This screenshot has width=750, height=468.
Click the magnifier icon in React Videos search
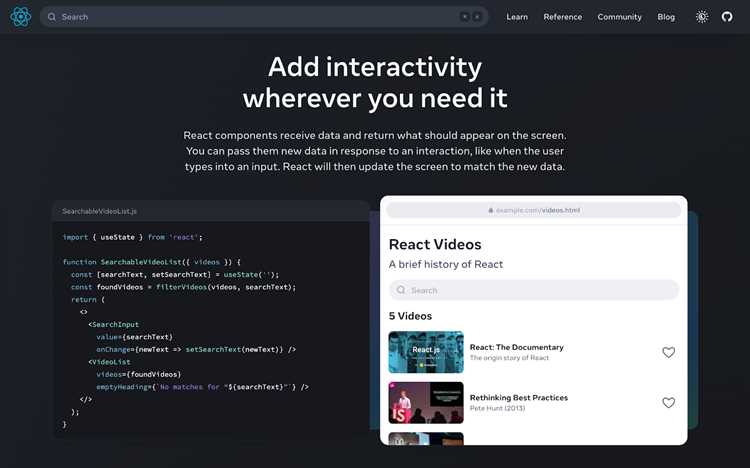click(x=401, y=290)
